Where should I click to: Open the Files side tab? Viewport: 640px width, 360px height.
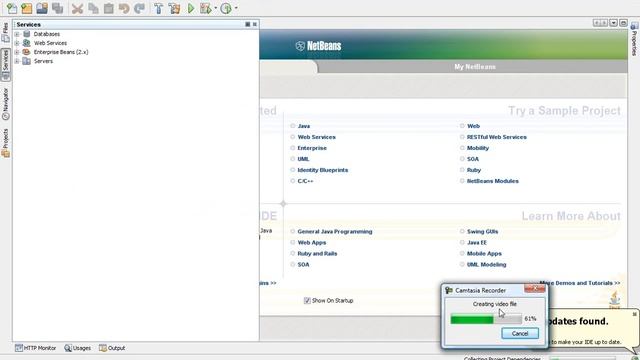[x=5, y=32]
